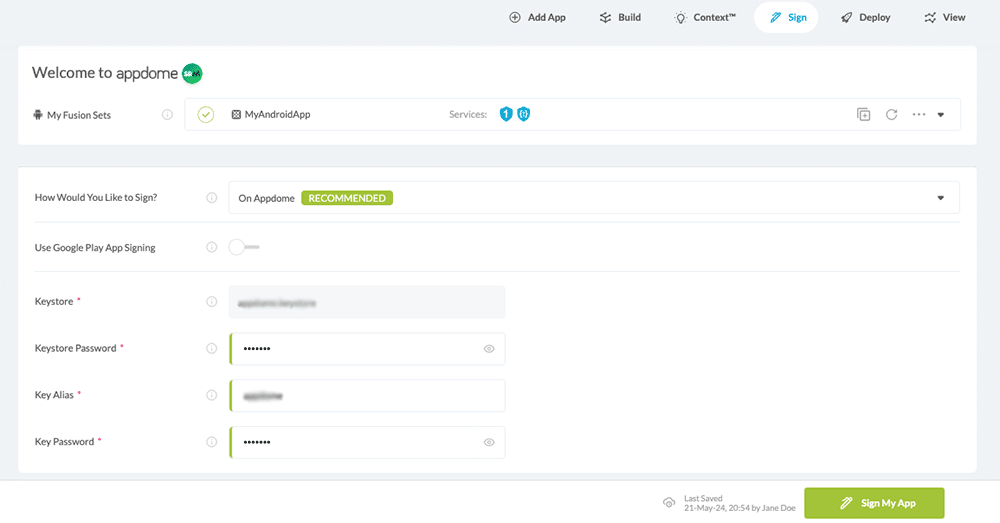Click the info icon next to Keystore
This screenshot has height=523, width=1000.
tap(211, 302)
